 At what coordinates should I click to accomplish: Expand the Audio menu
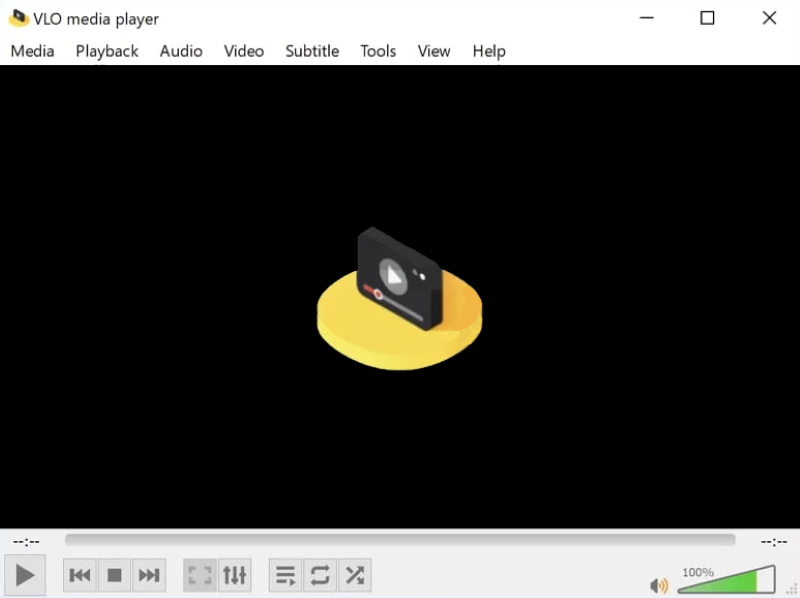181,51
